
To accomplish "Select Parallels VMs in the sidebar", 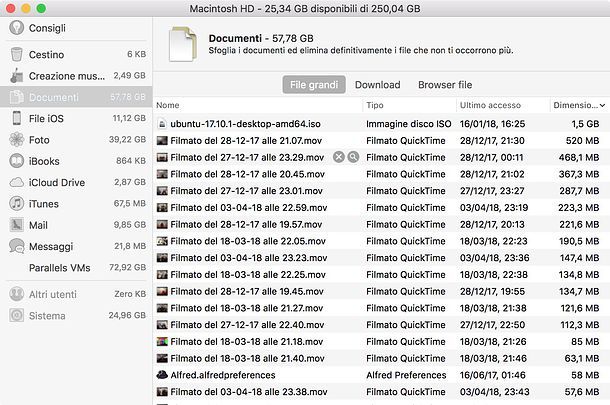I will [76, 268].
